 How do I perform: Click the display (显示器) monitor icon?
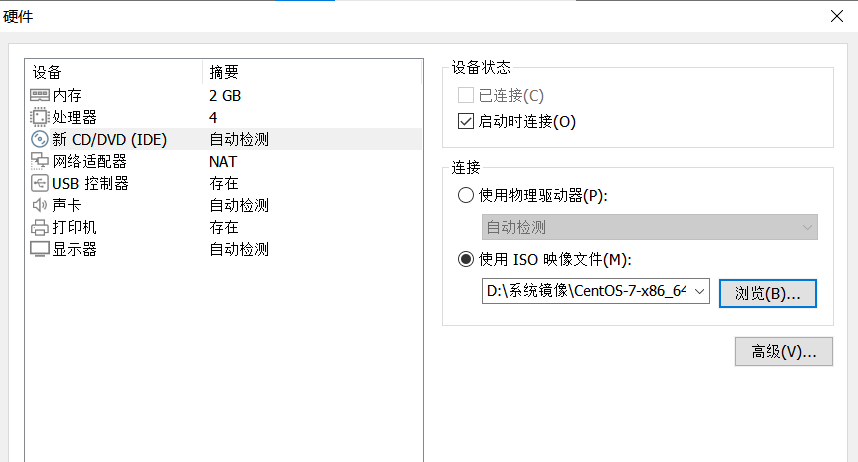[x=39, y=249]
